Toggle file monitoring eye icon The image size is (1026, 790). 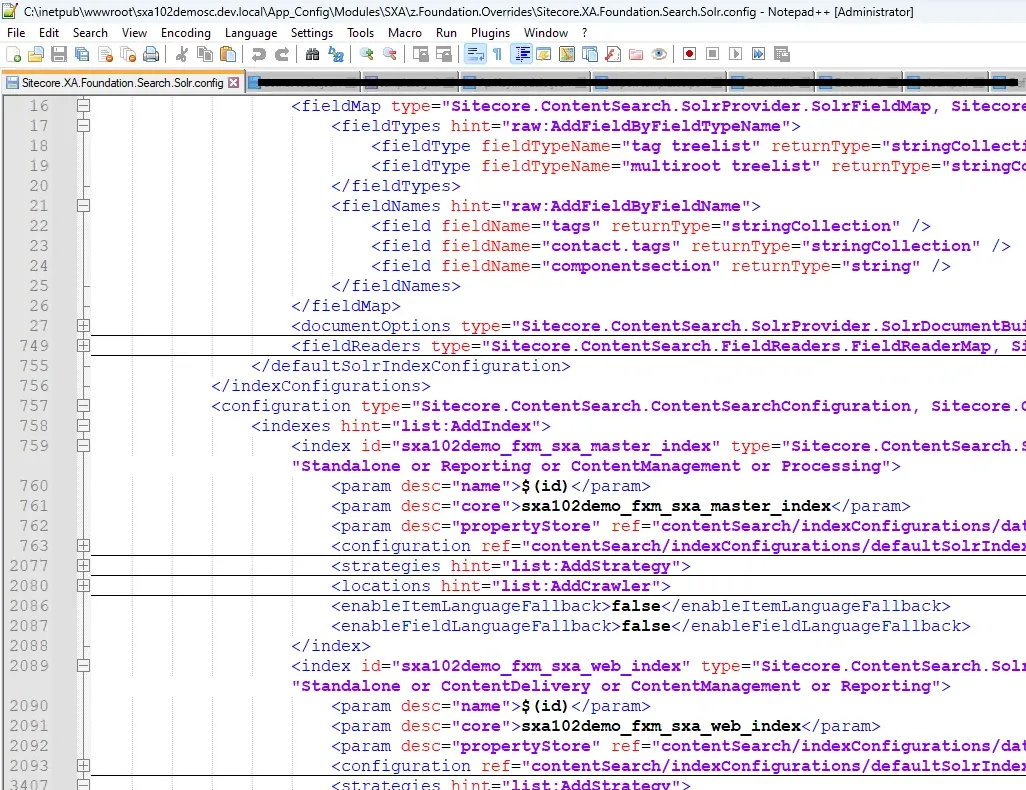659,54
